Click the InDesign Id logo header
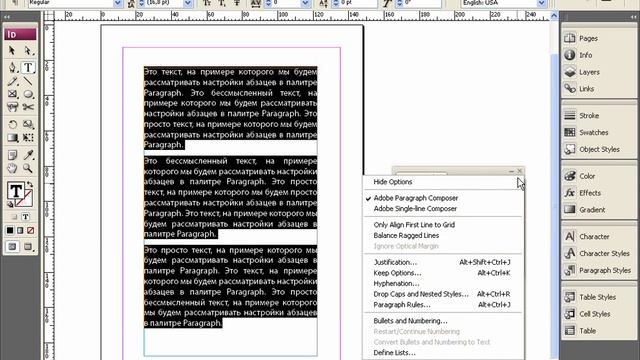Viewport: 640px width, 360px height. [20, 34]
